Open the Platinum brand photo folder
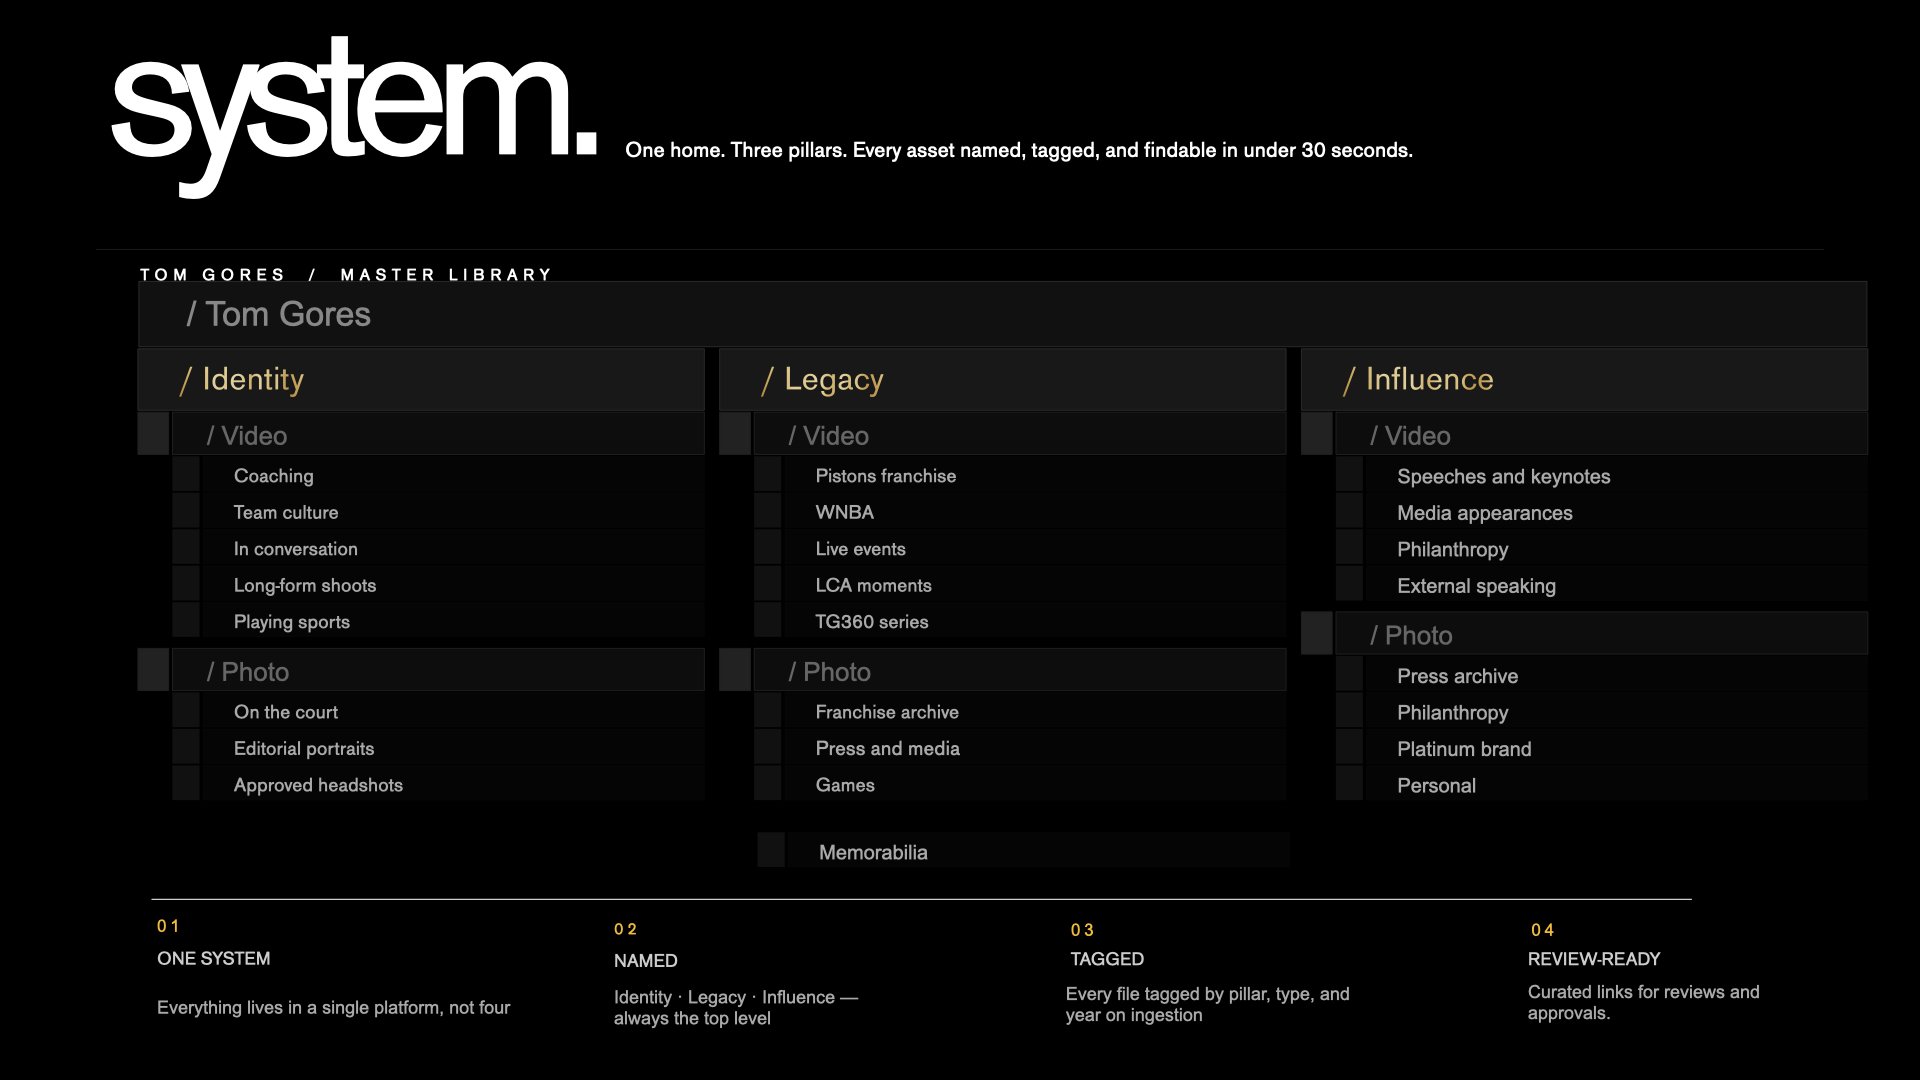The height and width of the screenshot is (1080, 1920). 1464,749
